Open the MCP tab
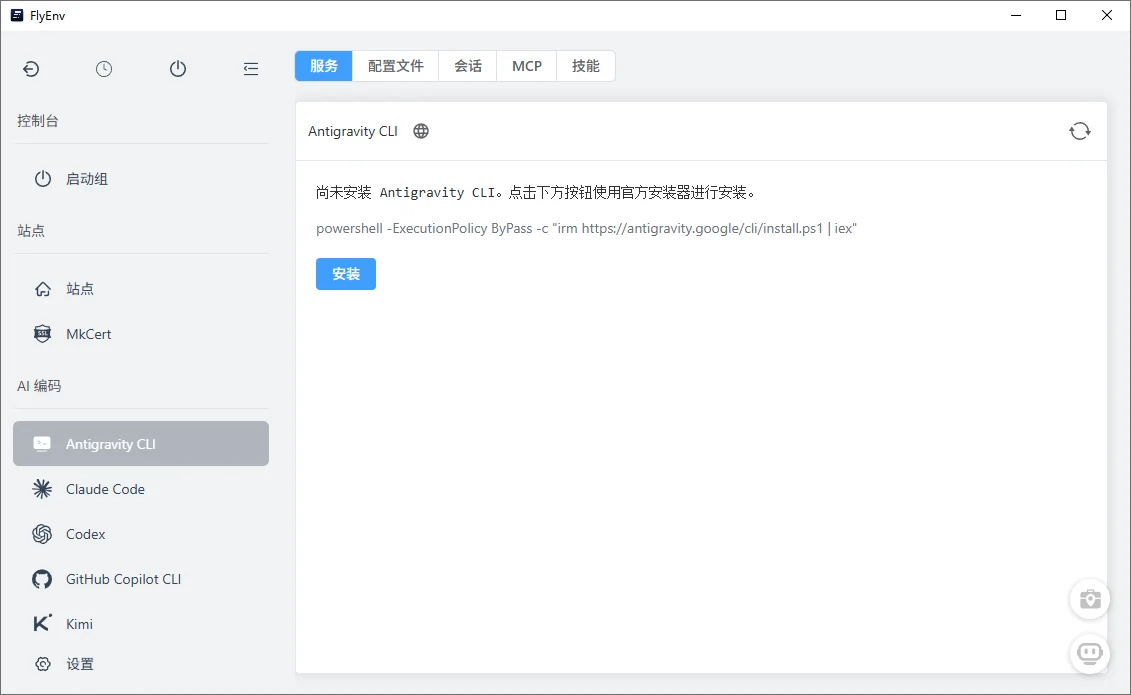1131x695 pixels. [x=527, y=66]
